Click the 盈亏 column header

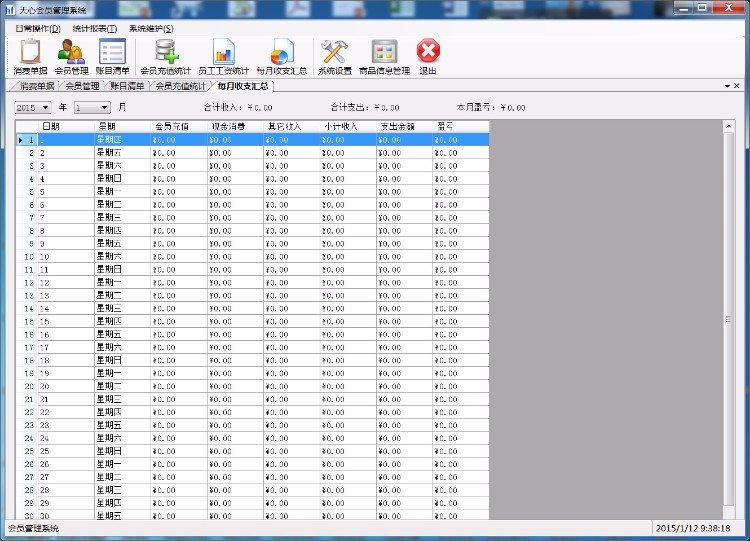tap(461, 126)
